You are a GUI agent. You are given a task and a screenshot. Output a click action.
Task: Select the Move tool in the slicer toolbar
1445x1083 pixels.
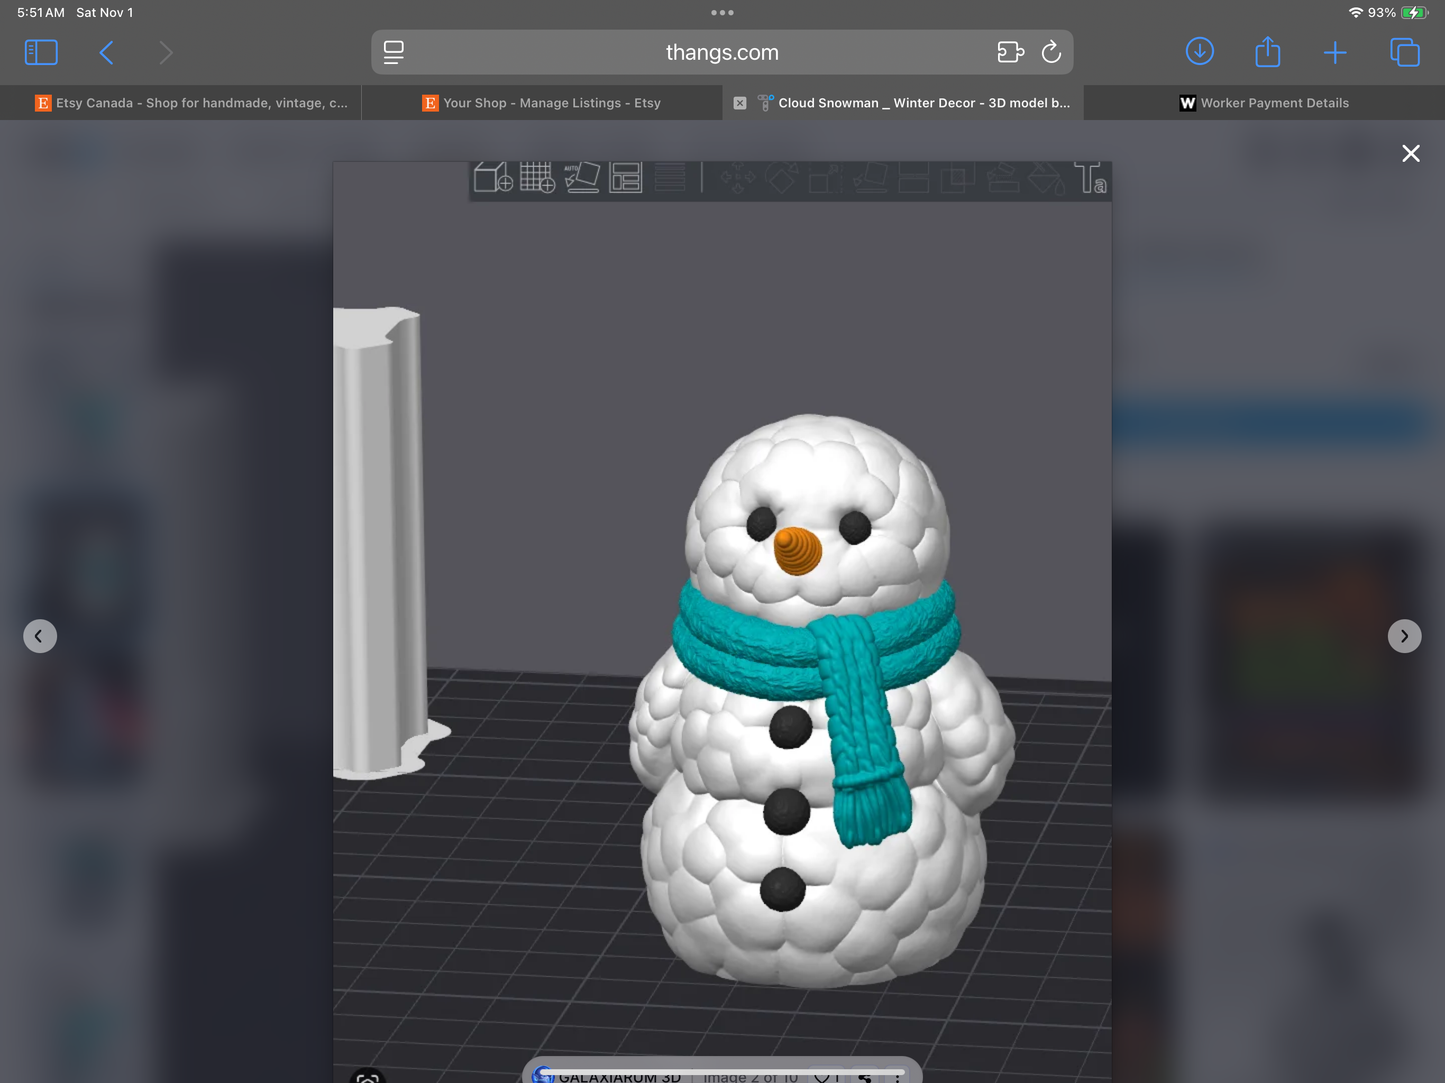[740, 178]
